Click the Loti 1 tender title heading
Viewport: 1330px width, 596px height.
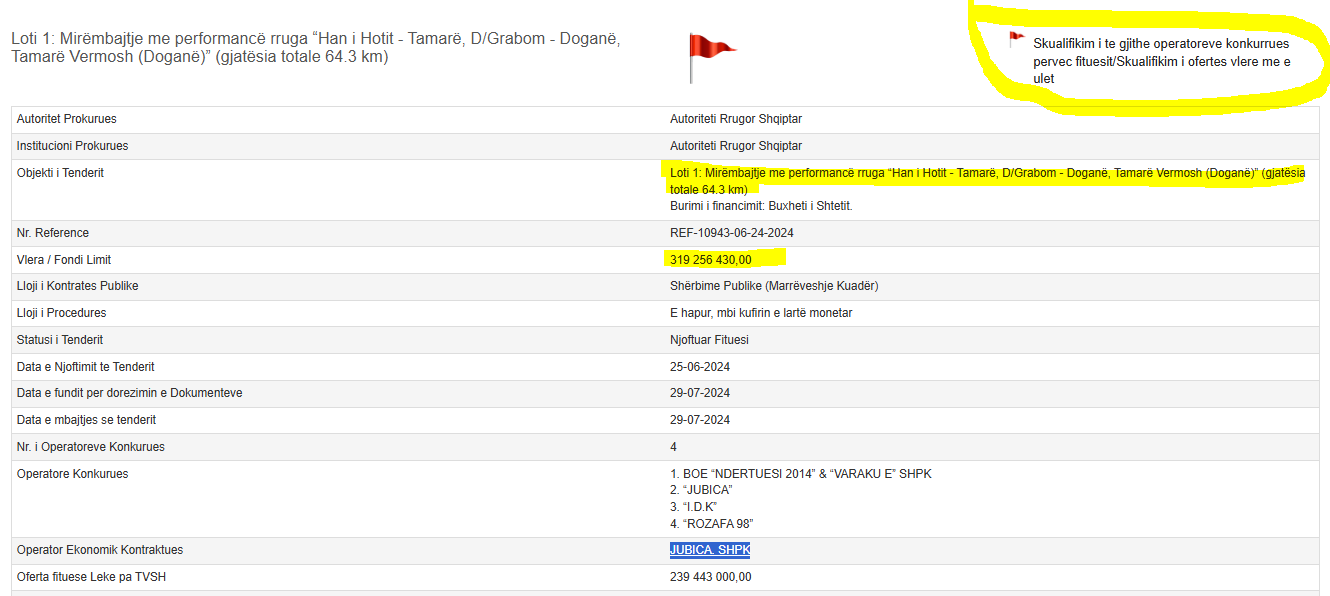point(316,48)
